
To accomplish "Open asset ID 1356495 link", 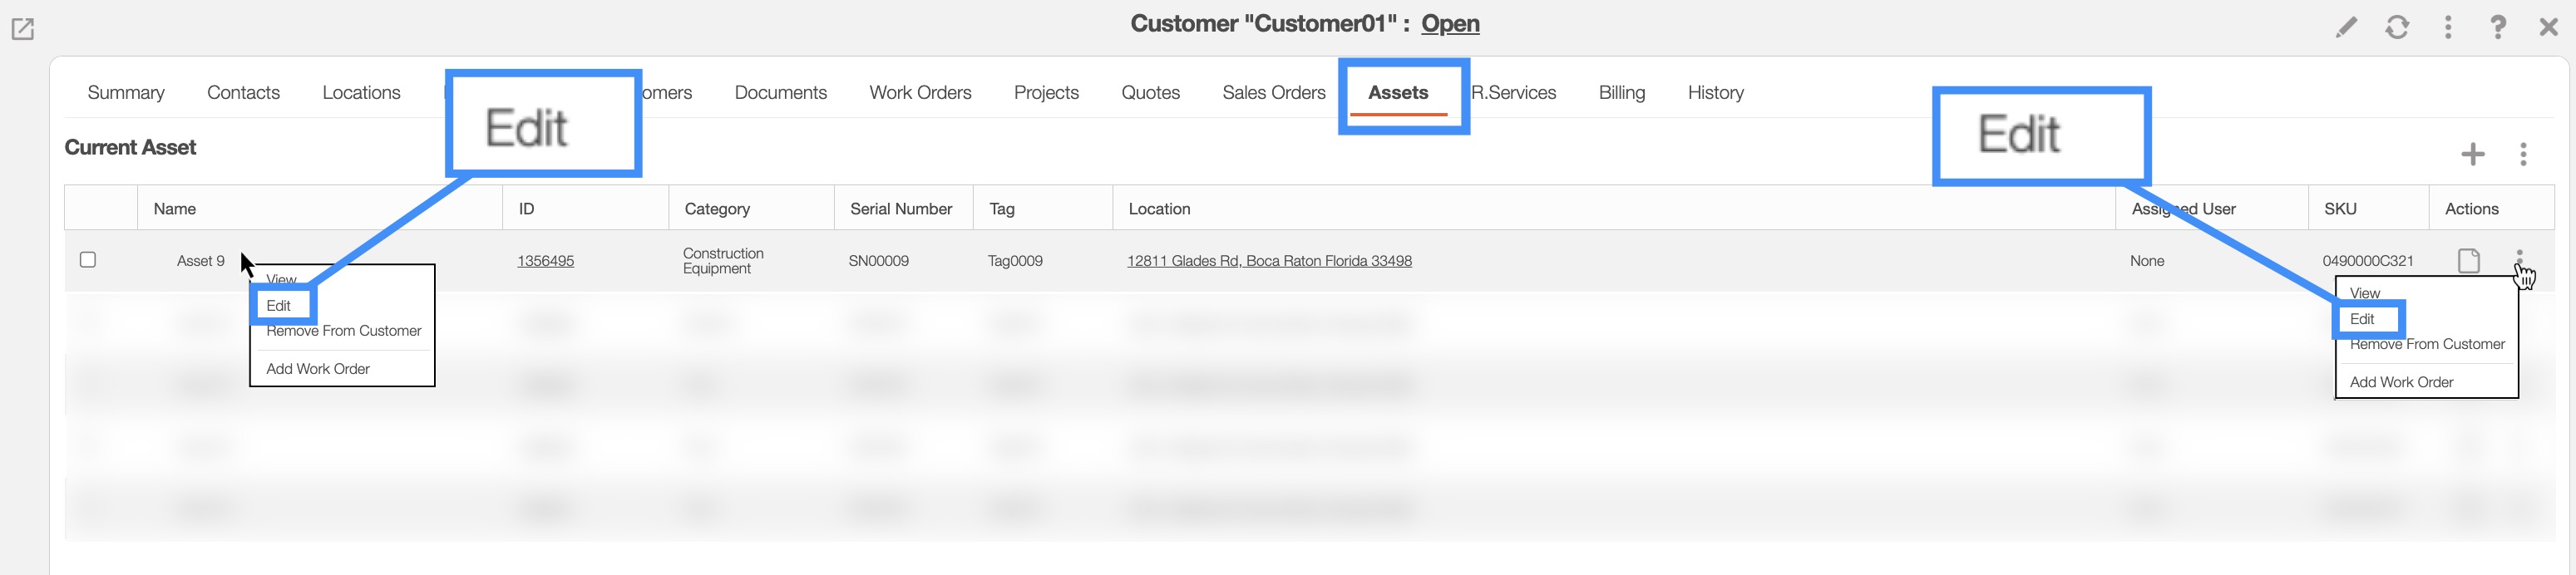I will 545,261.
